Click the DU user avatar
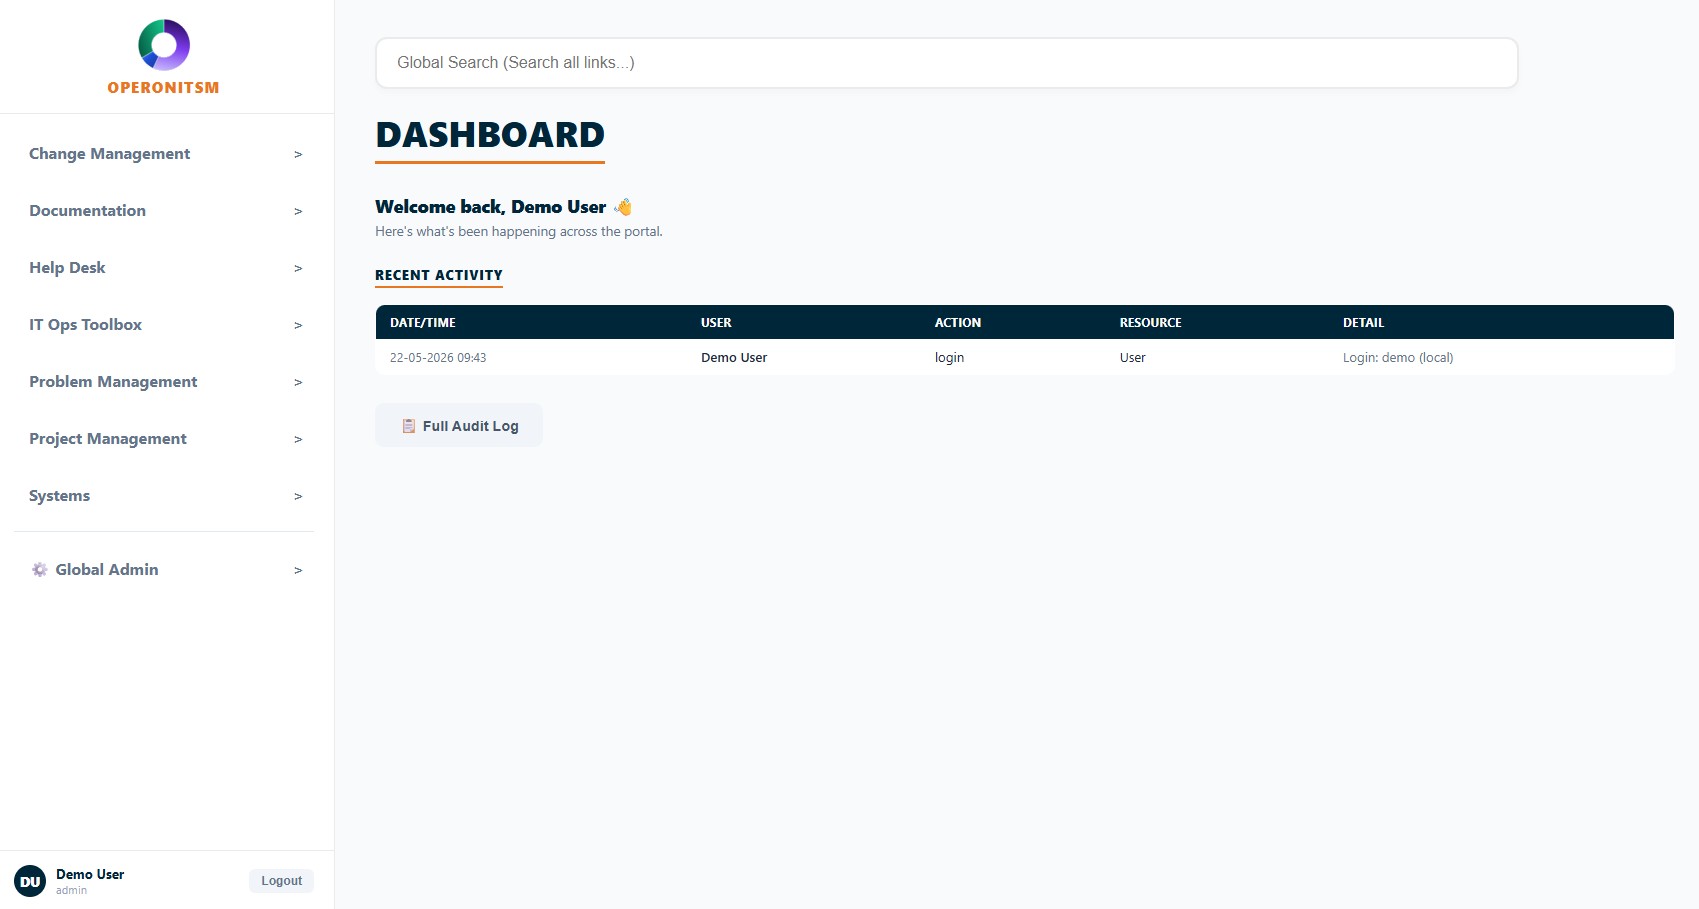 [30, 881]
